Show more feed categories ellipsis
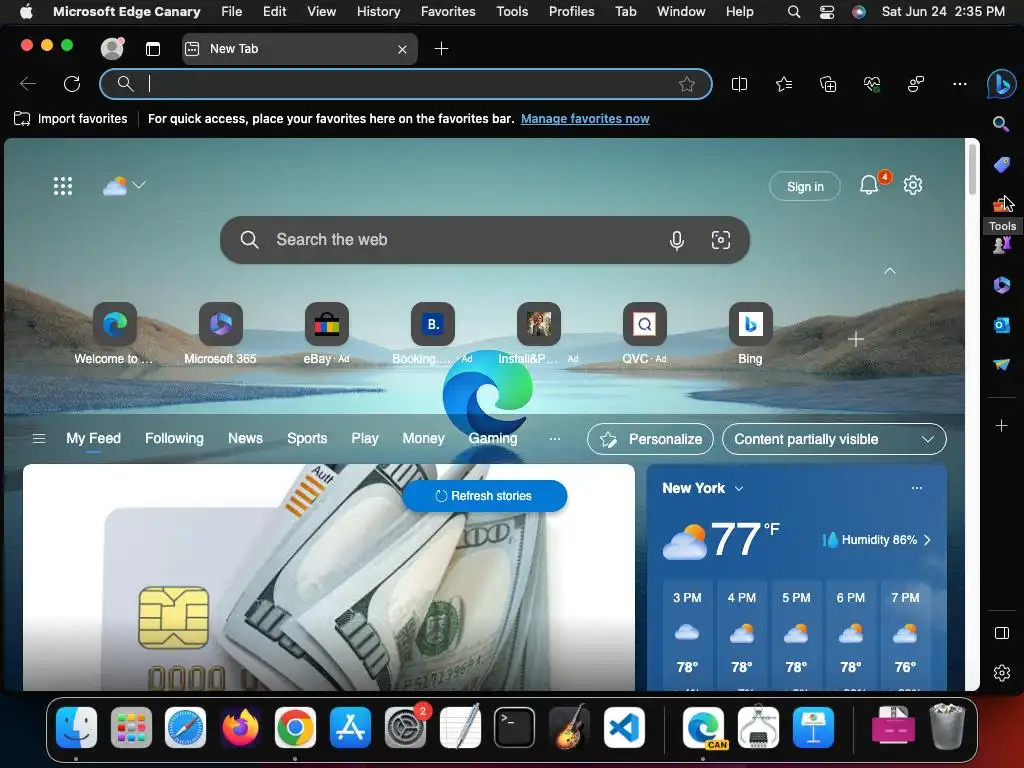1024x768 pixels. (554, 438)
